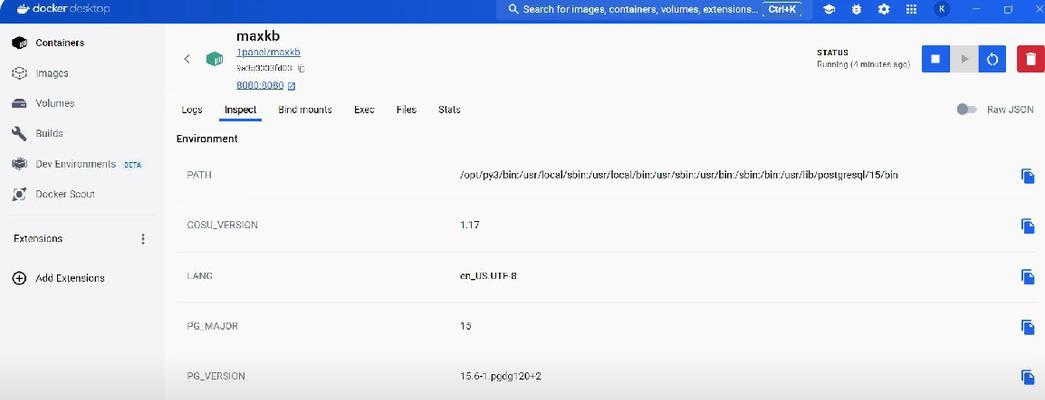Click the GOSU_VERSION variable name

tap(223, 225)
